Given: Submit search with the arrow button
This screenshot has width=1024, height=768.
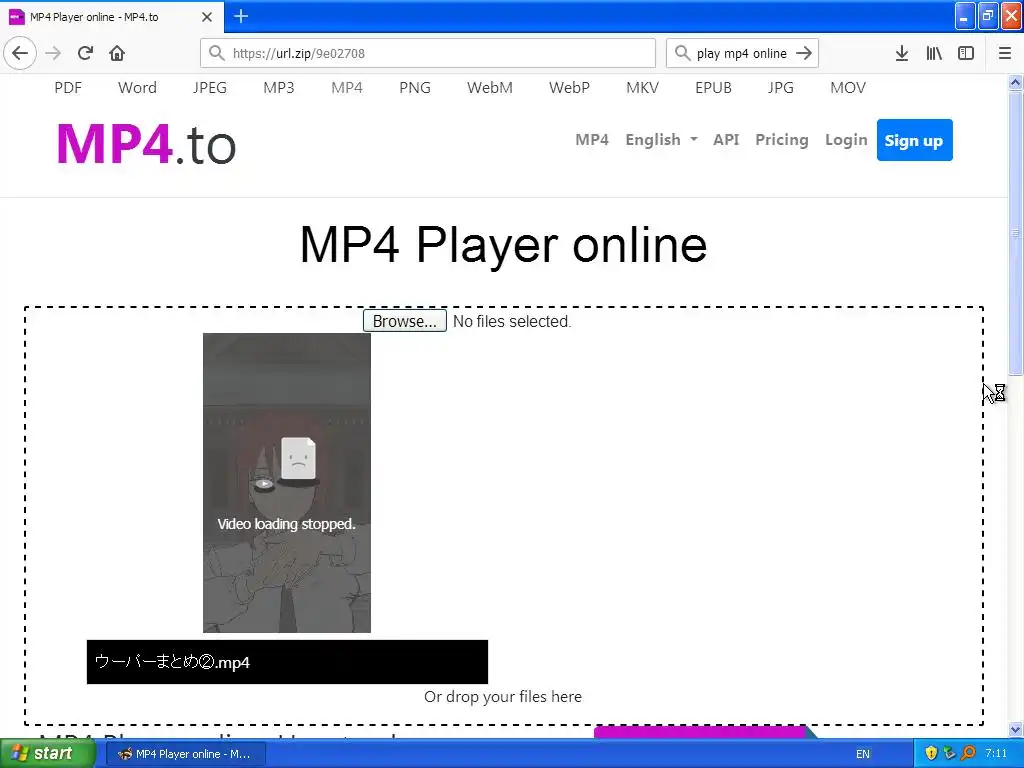Looking at the screenshot, I should point(804,53).
